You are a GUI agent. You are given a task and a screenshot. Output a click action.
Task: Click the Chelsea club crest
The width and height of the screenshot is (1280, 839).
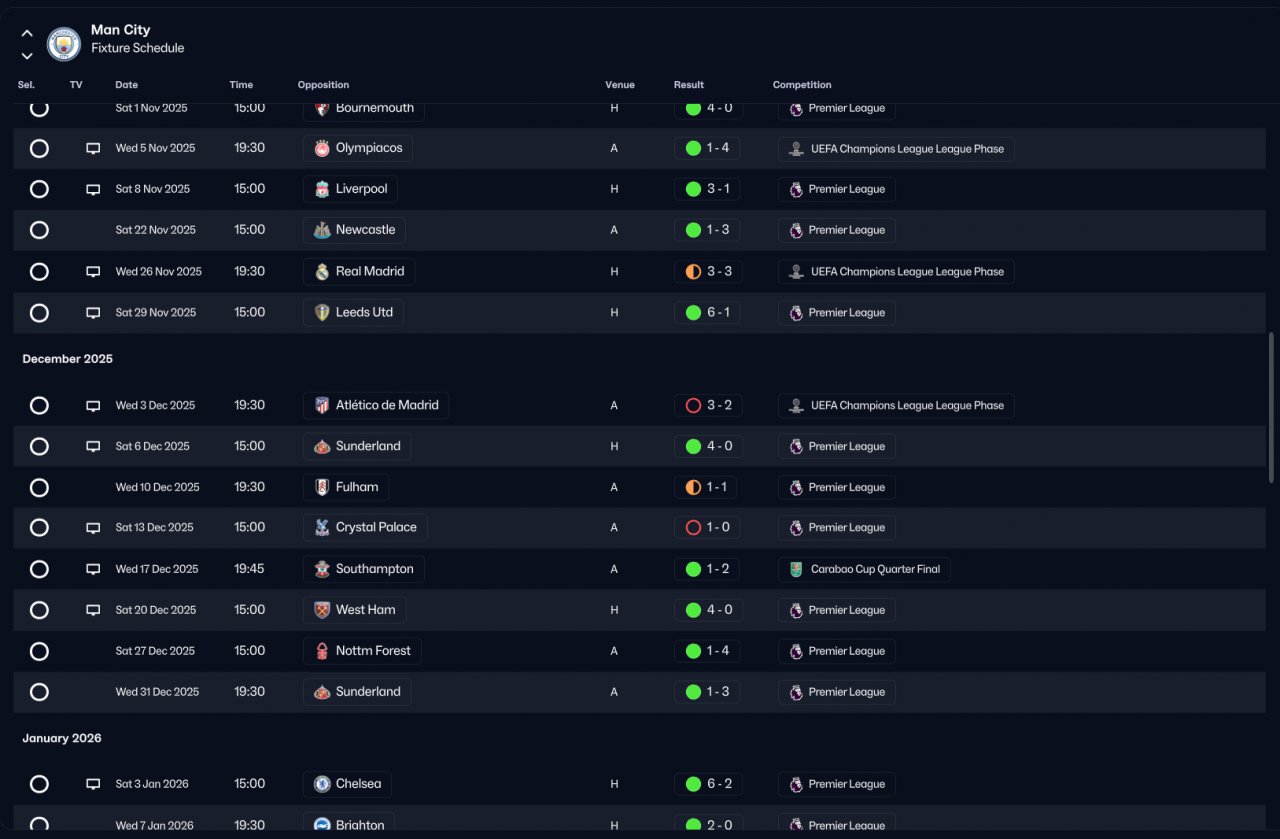point(322,784)
